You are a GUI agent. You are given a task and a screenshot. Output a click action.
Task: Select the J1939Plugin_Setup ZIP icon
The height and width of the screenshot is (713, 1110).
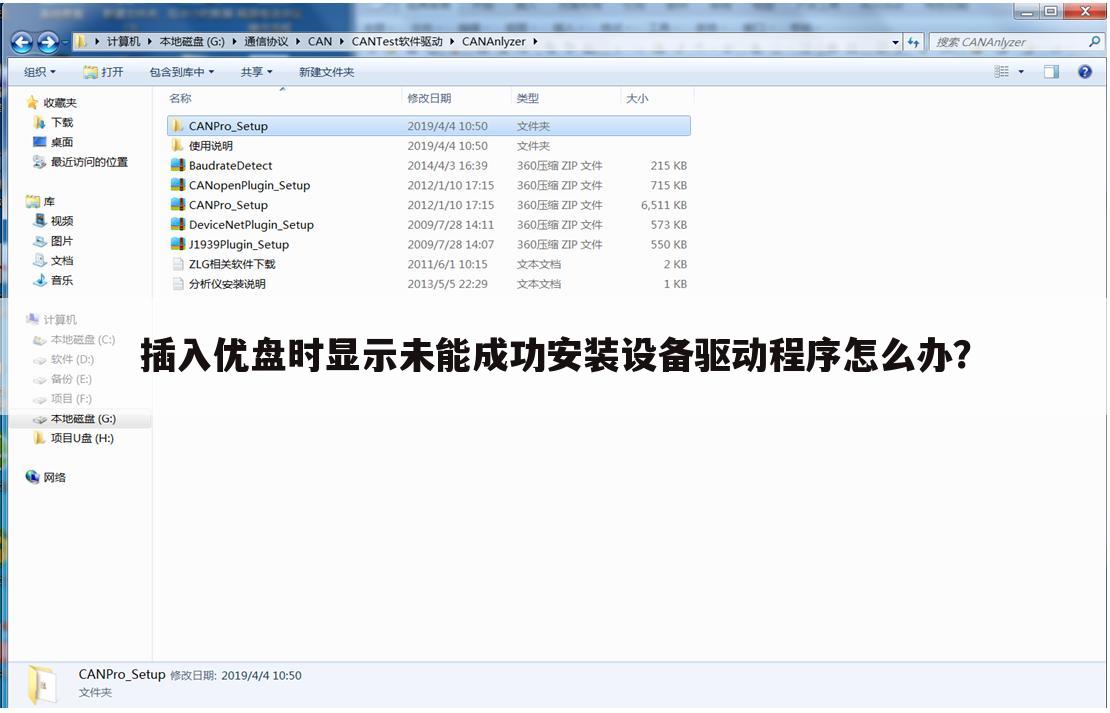click(178, 245)
